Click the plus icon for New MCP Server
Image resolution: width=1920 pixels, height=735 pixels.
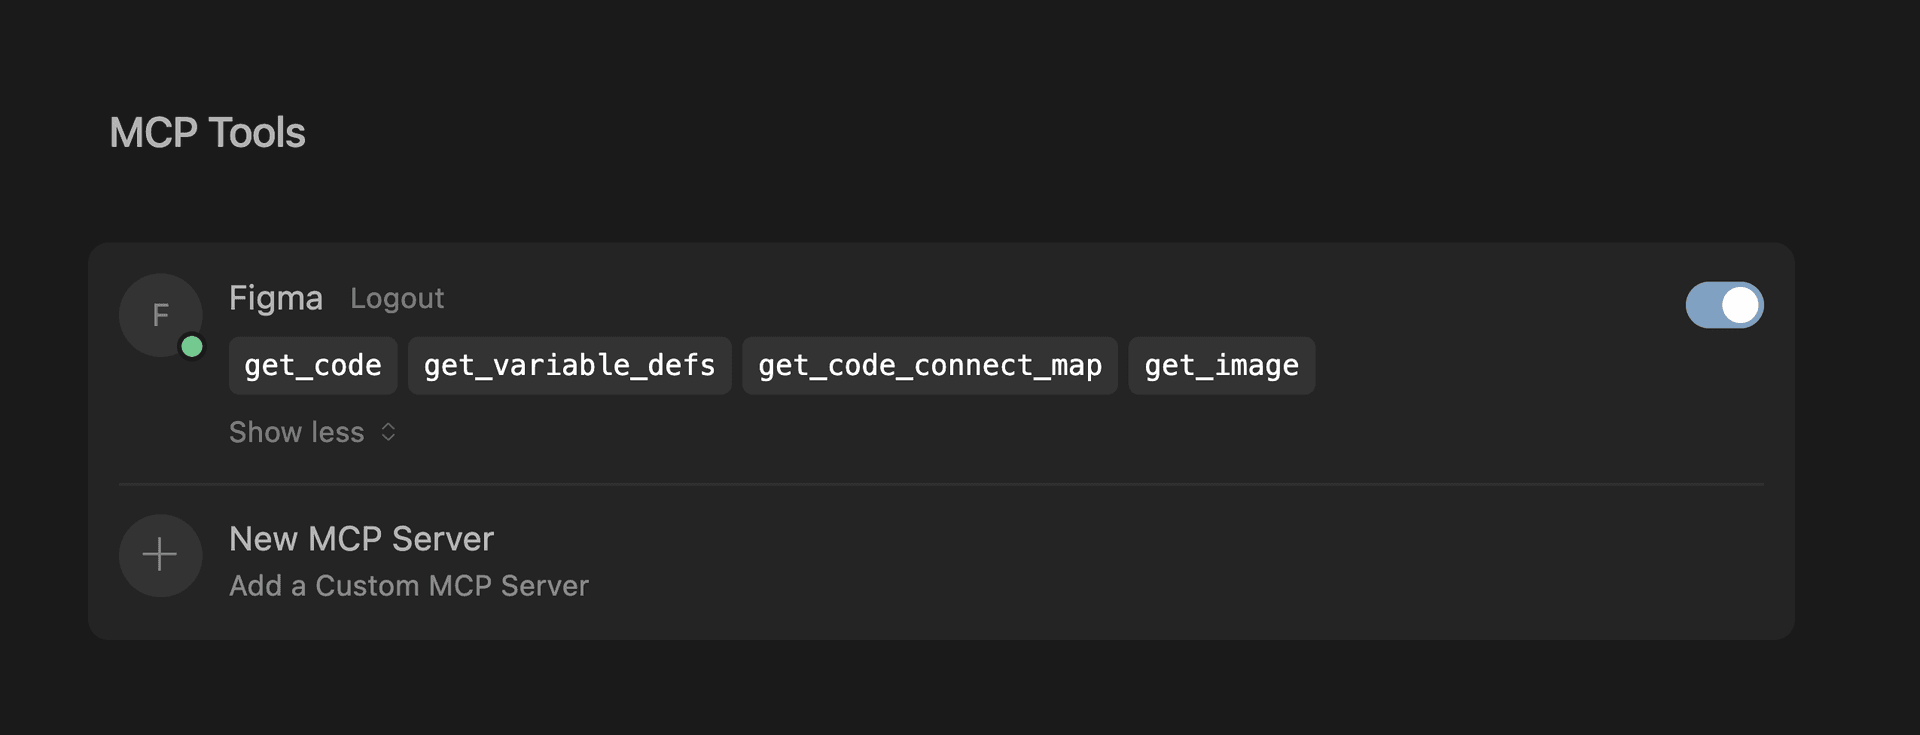click(160, 555)
